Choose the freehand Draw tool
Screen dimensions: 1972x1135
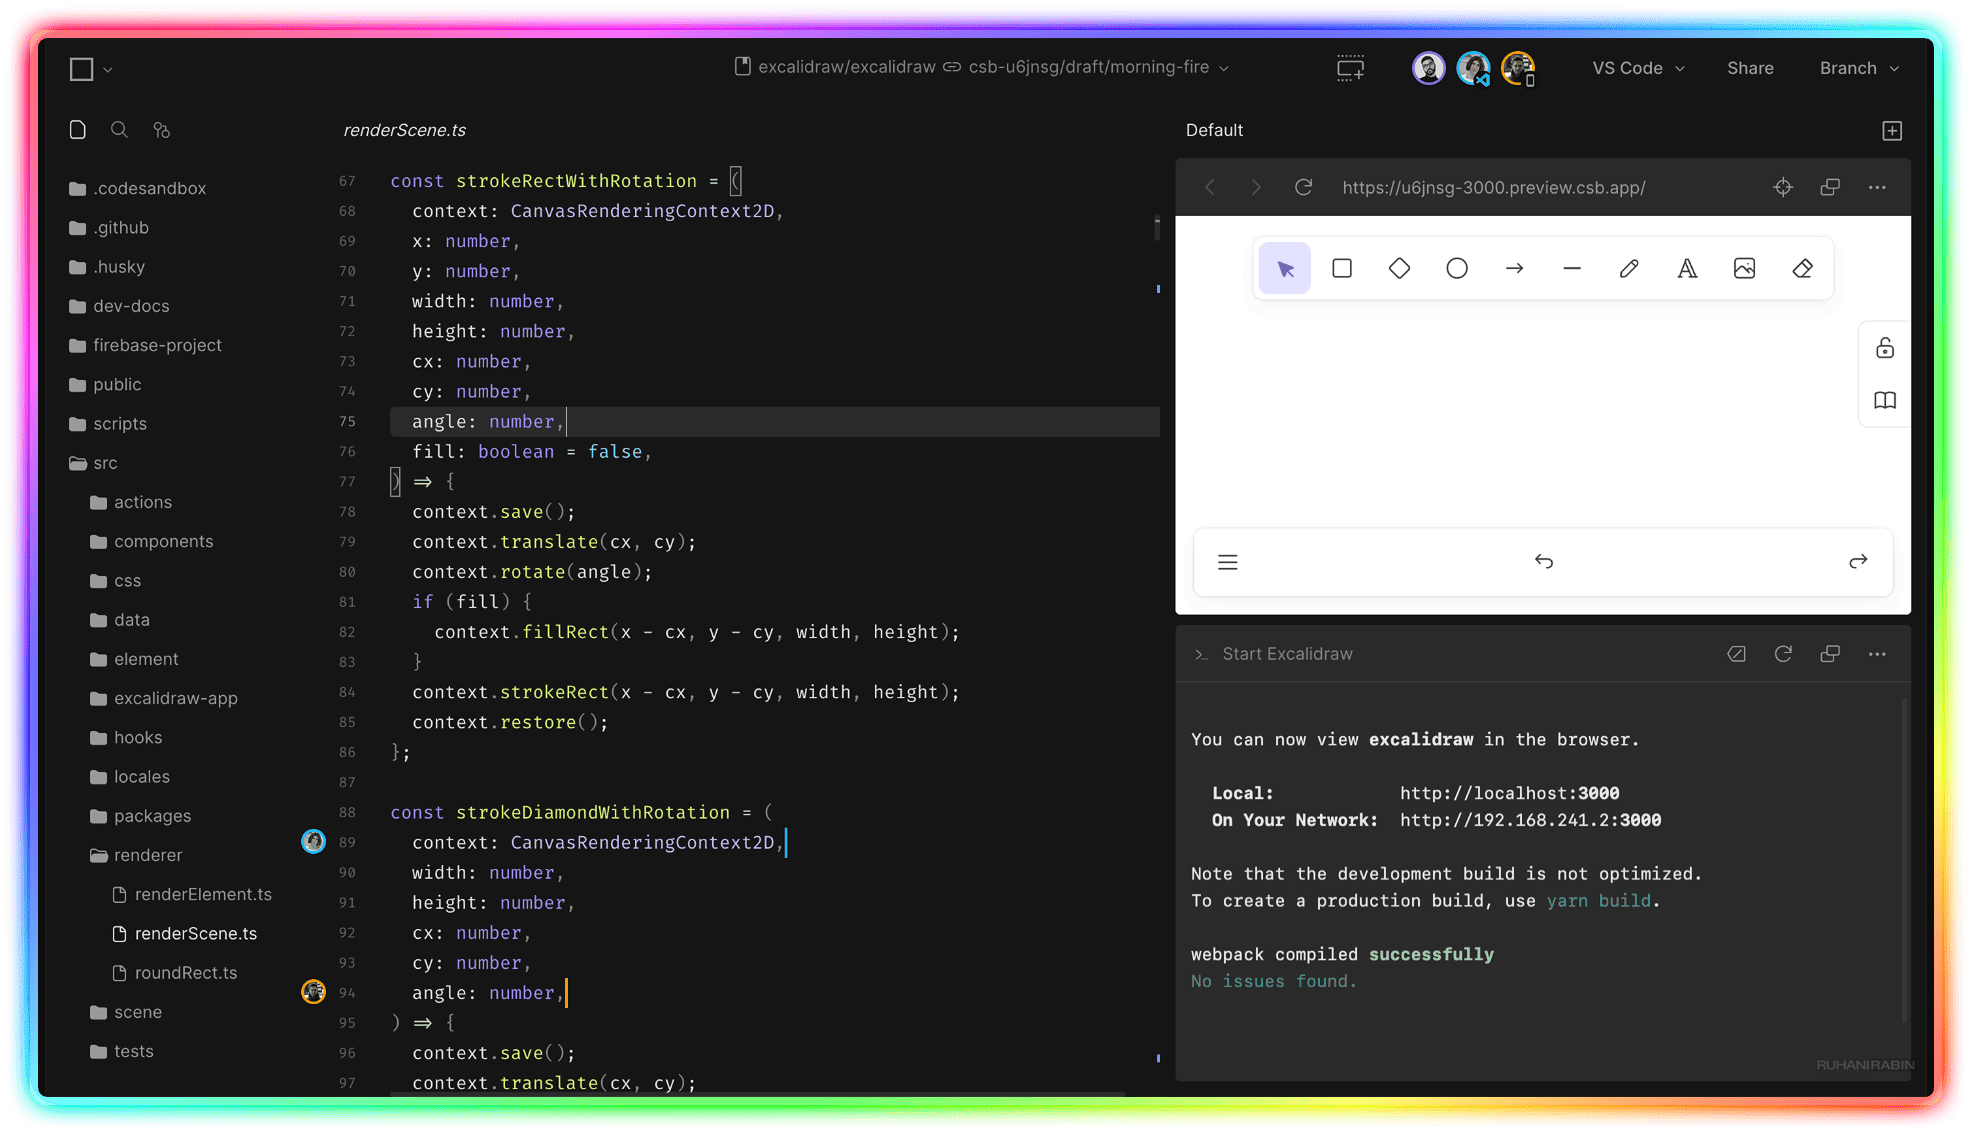[1629, 268]
